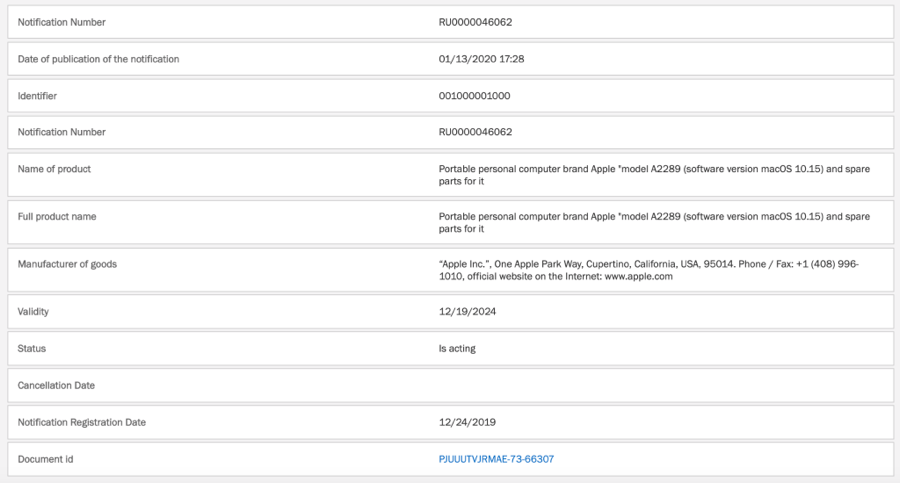900x483 pixels.
Task: Select the Apple Inc. manufacturer address text
Action: coord(649,271)
